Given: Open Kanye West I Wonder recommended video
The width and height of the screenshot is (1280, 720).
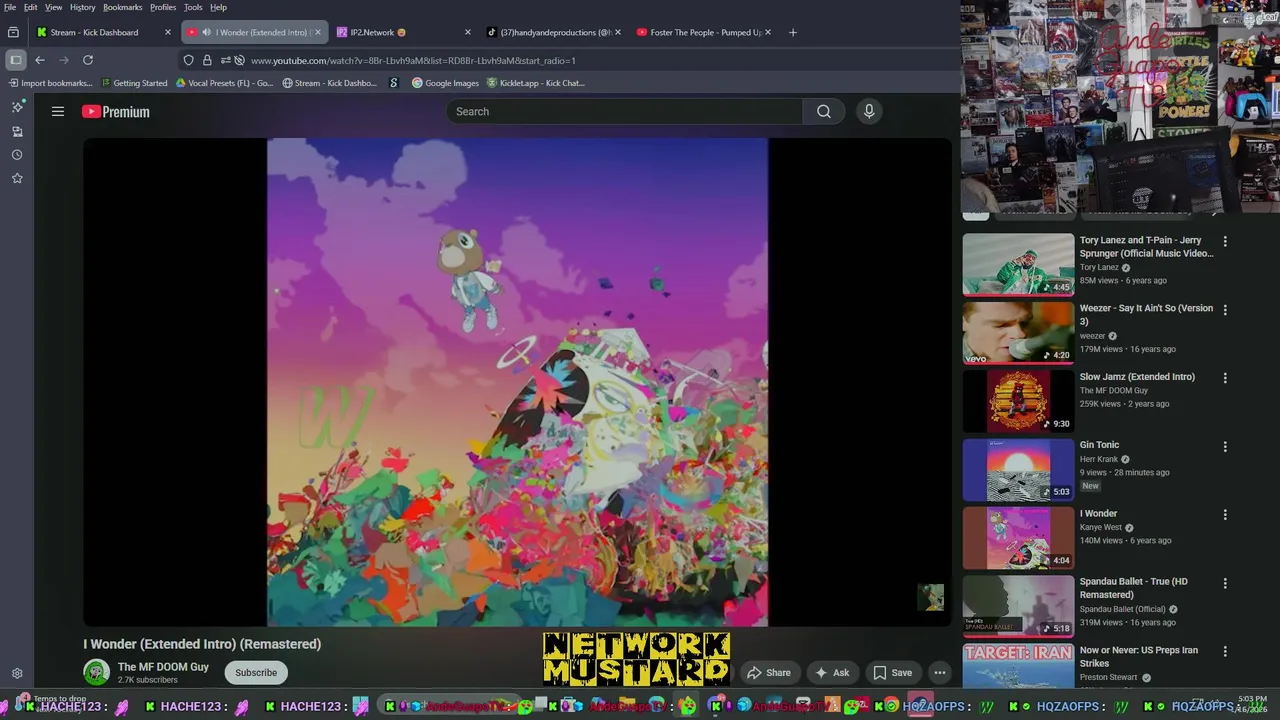Looking at the screenshot, I should point(1018,537).
